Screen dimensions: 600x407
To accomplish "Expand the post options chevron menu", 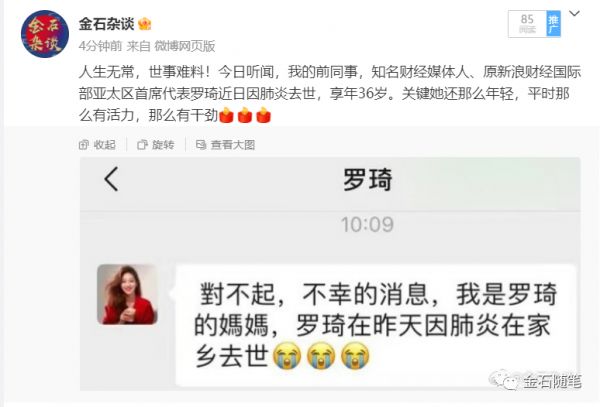I will 574,14.
